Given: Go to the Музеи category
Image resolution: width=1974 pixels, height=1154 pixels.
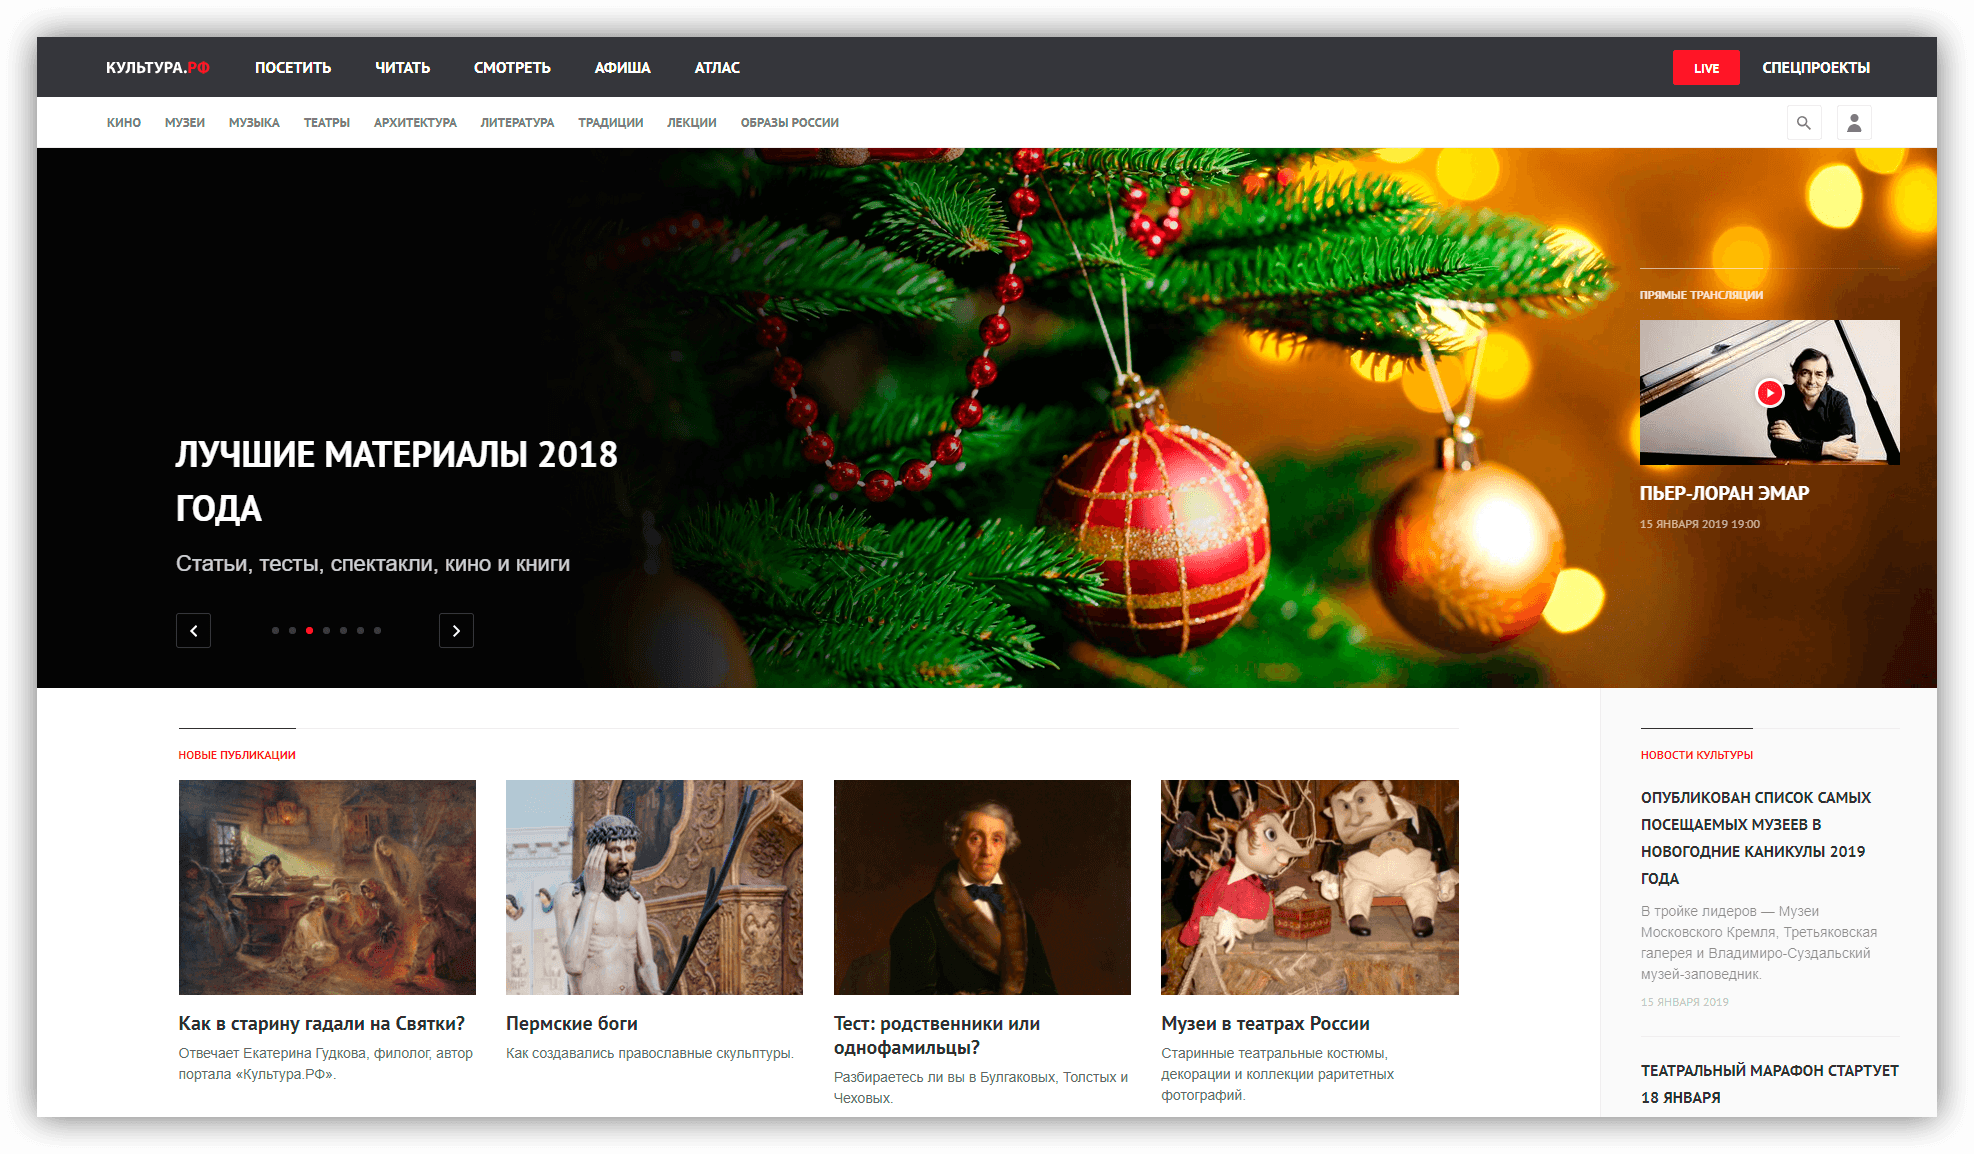Looking at the screenshot, I should 185,123.
